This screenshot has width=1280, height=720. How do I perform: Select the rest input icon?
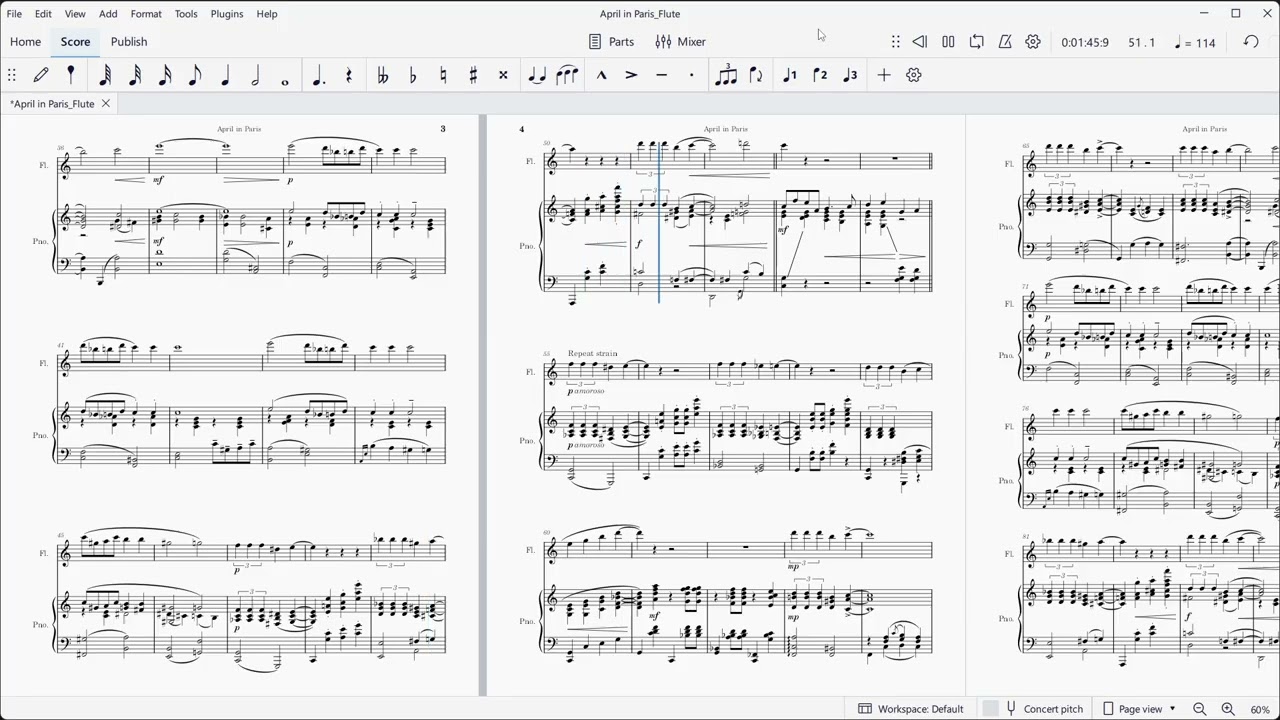(349, 75)
